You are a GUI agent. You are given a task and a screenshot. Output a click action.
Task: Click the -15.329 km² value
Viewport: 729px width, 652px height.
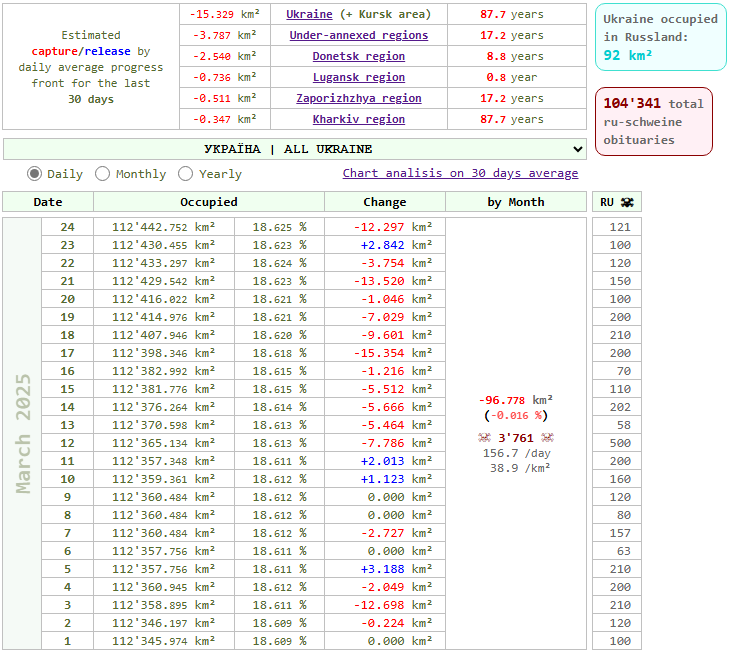pyautogui.click(x=225, y=14)
